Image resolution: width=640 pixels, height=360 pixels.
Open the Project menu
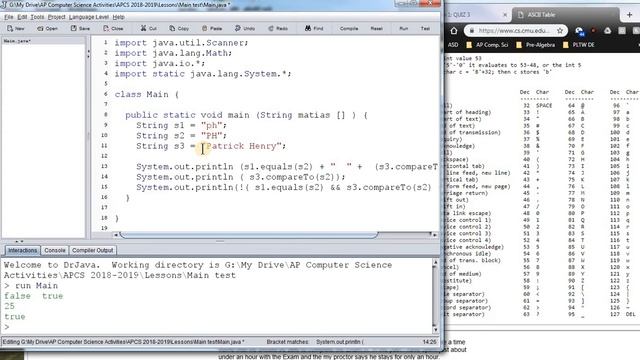click(x=56, y=17)
